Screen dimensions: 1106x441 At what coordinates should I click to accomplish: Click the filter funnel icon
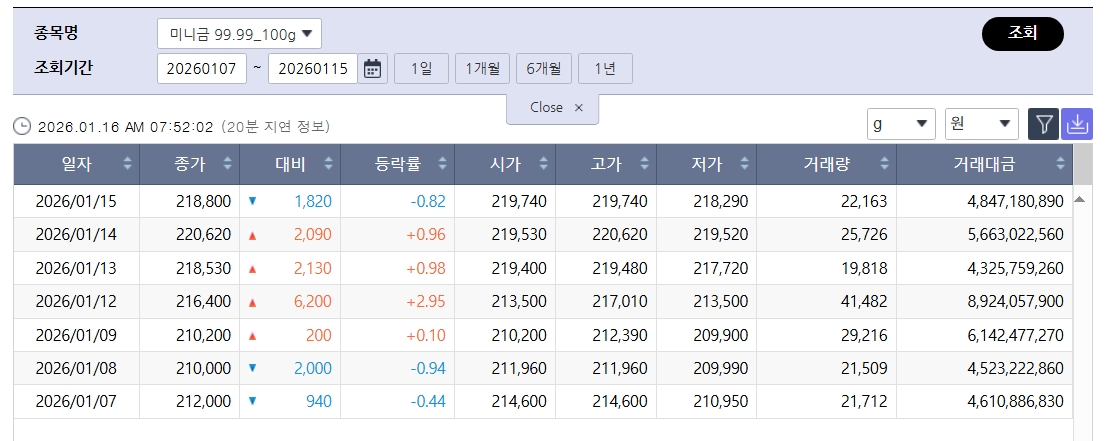coord(1043,124)
